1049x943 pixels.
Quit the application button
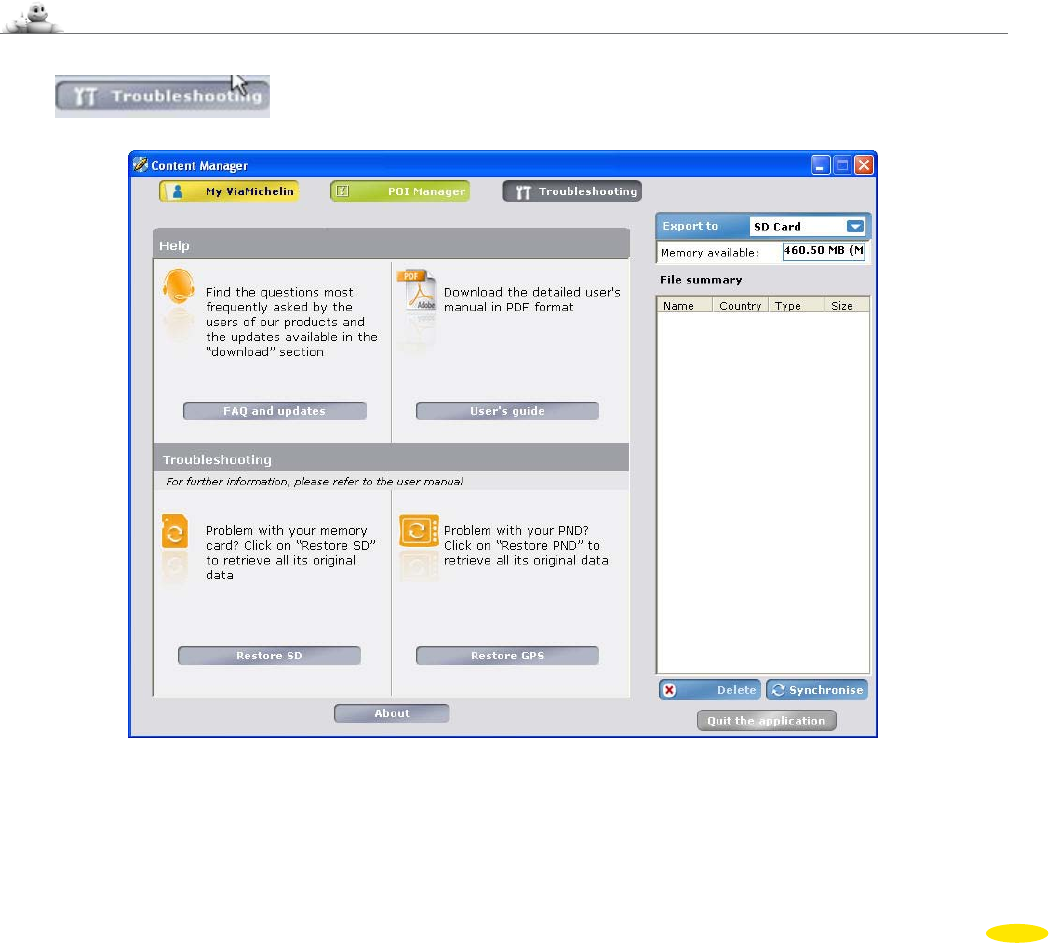[x=766, y=720]
